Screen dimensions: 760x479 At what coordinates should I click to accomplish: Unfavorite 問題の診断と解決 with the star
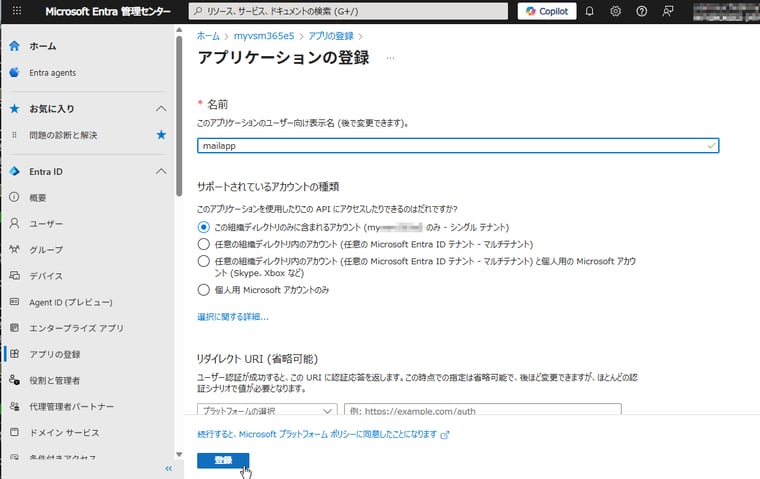point(161,135)
